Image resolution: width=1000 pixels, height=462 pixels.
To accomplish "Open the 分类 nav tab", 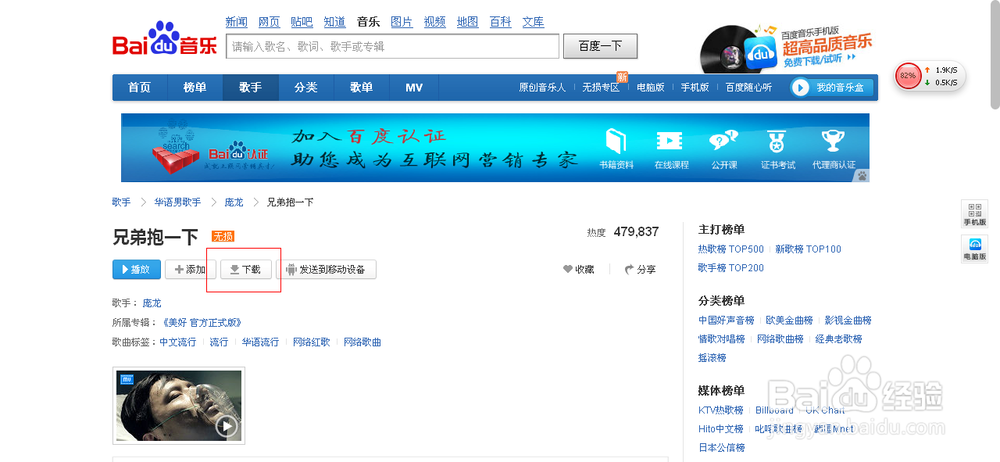I will coord(306,87).
